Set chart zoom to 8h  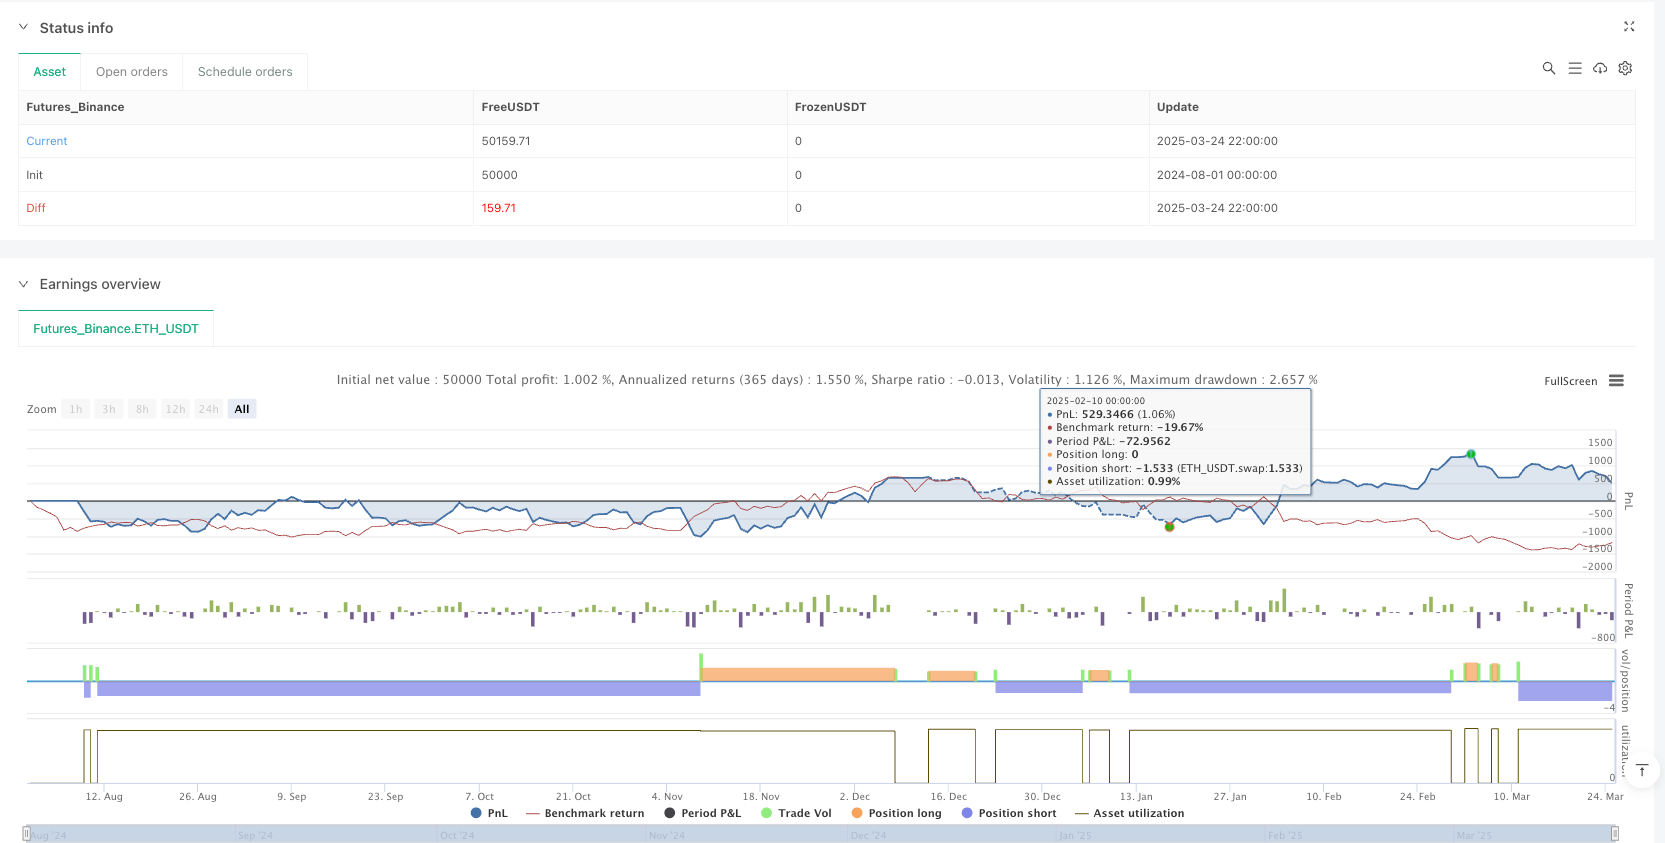(142, 409)
